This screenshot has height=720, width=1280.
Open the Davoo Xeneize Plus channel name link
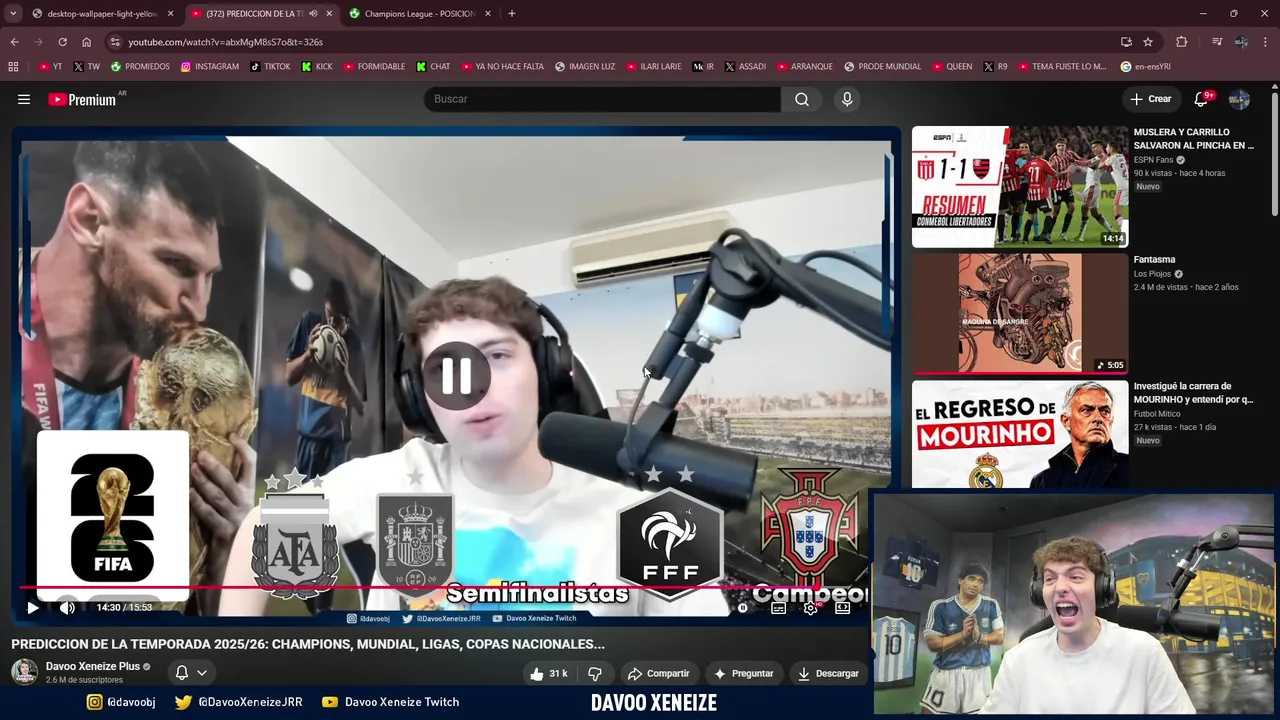click(x=93, y=666)
